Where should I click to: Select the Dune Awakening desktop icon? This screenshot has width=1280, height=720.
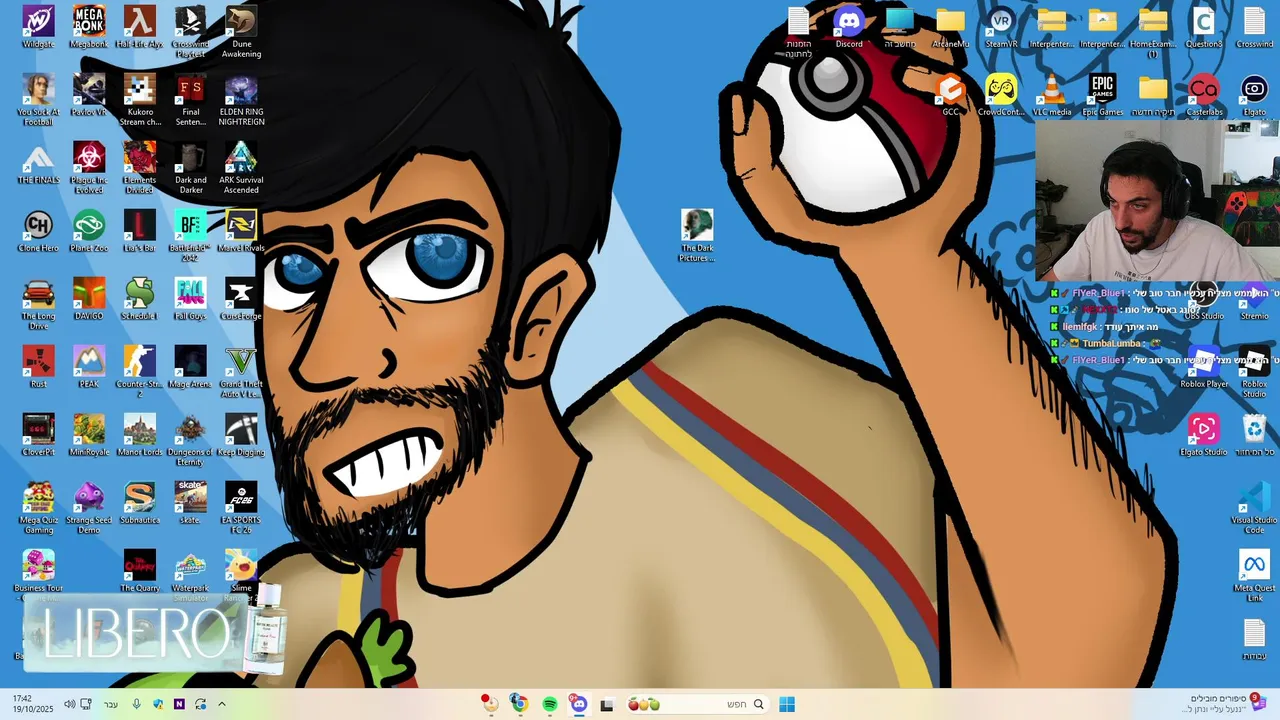tap(241, 32)
